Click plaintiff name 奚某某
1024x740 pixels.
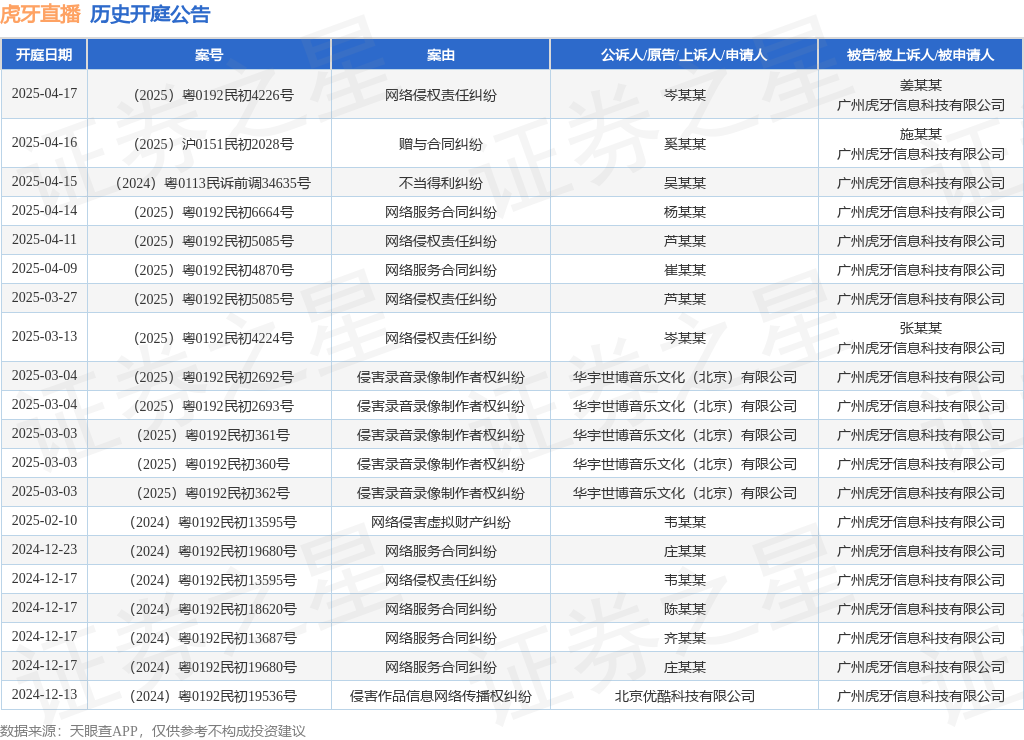(684, 144)
